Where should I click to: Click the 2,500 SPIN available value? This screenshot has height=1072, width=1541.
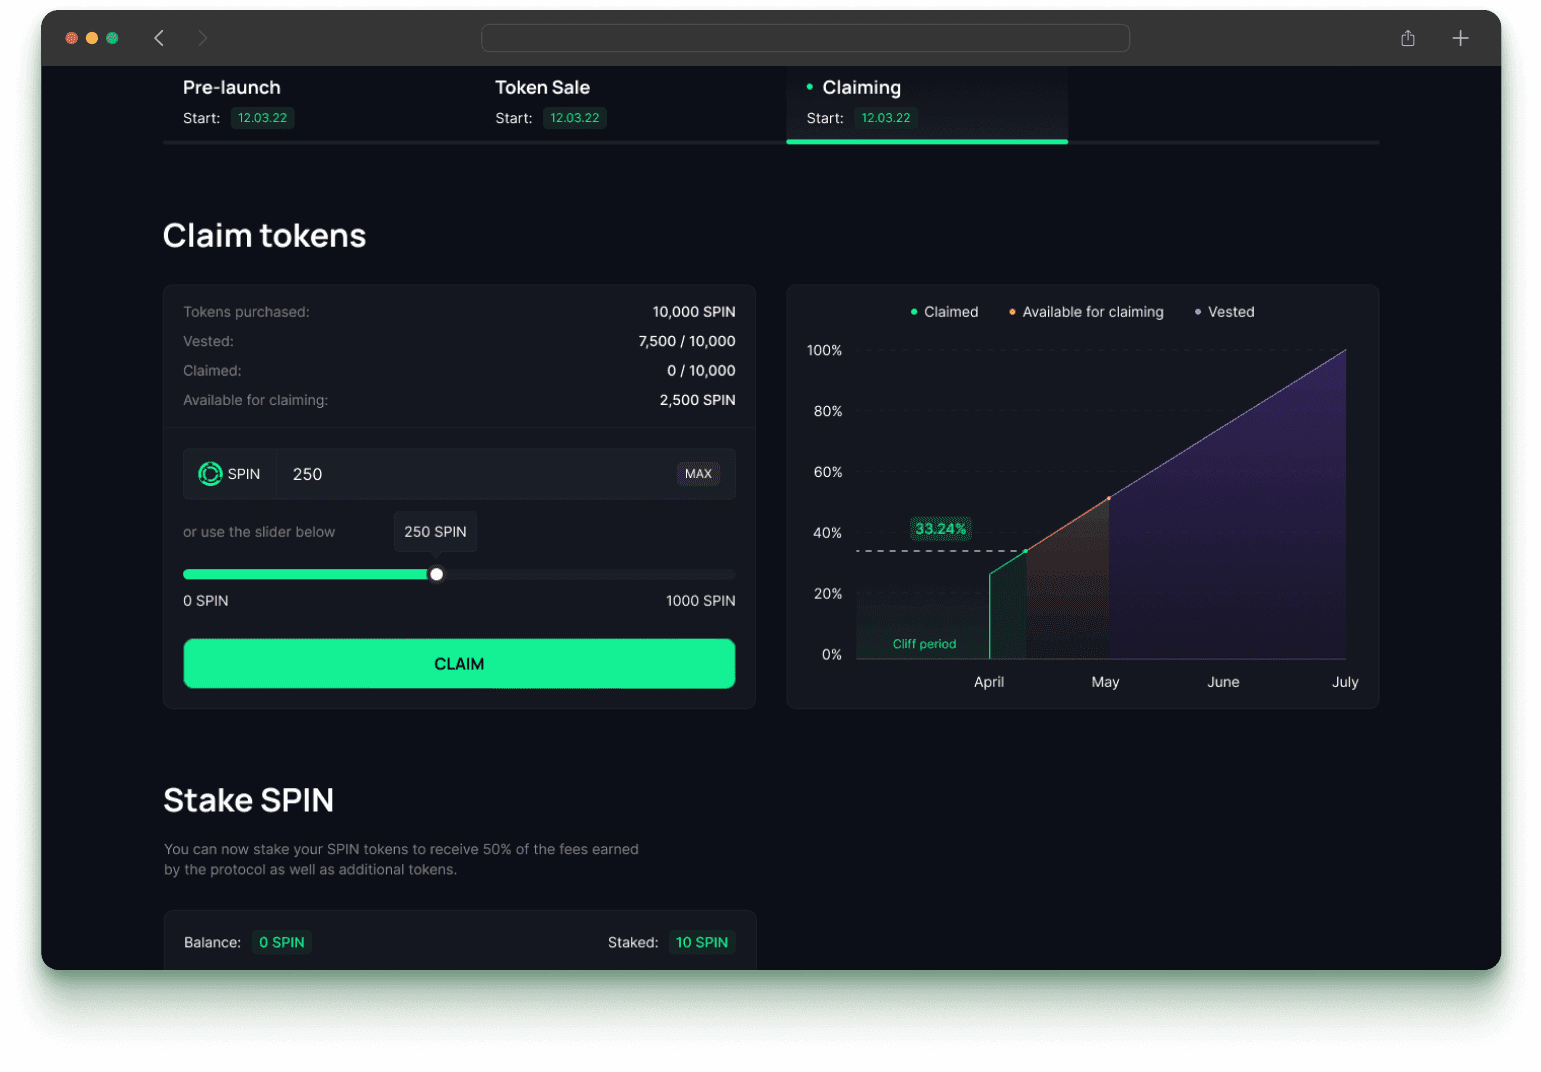coord(697,400)
